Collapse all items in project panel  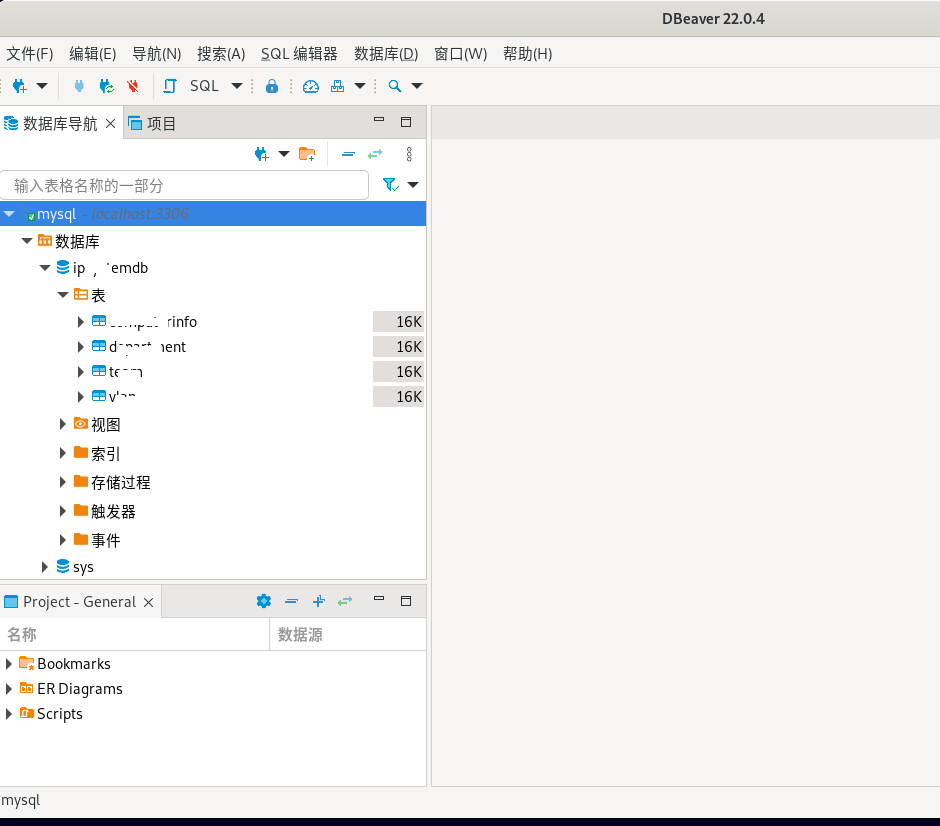tap(291, 601)
